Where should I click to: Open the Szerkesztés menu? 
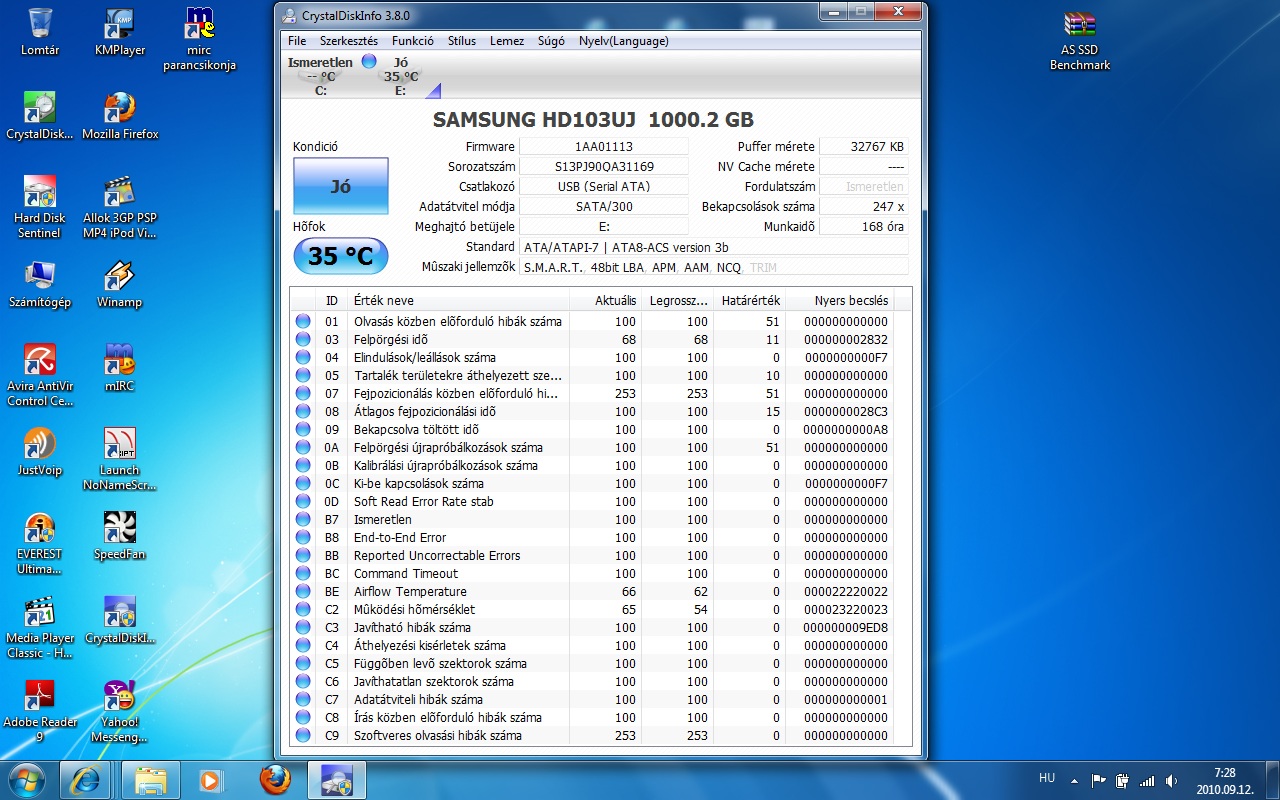[x=349, y=41]
